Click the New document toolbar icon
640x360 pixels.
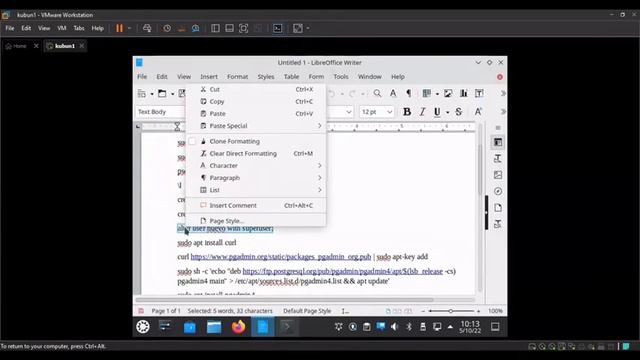click(x=142, y=93)
